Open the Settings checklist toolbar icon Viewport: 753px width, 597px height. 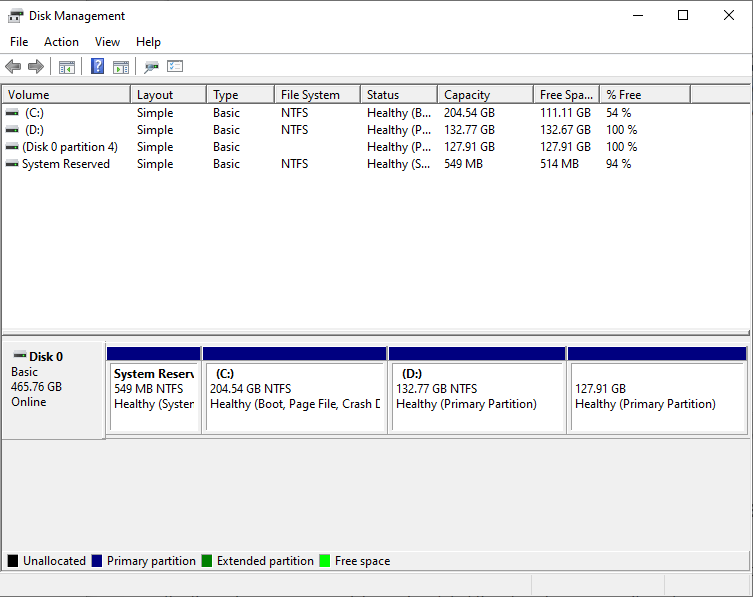tap(175, 67)
